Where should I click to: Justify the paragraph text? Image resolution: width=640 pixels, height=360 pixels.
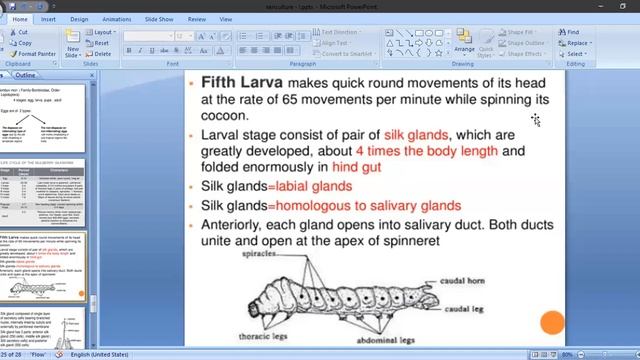point(278,51)
